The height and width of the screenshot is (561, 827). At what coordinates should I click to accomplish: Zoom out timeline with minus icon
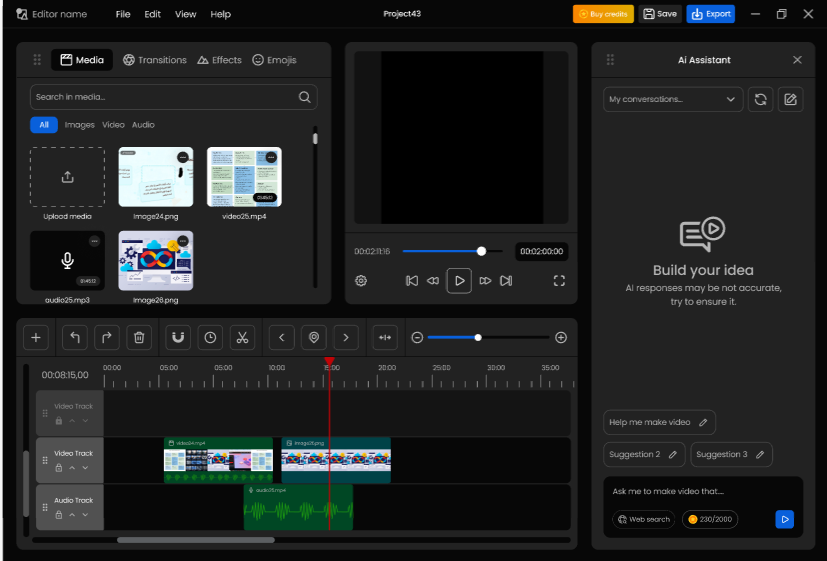[x=417, y=337]
